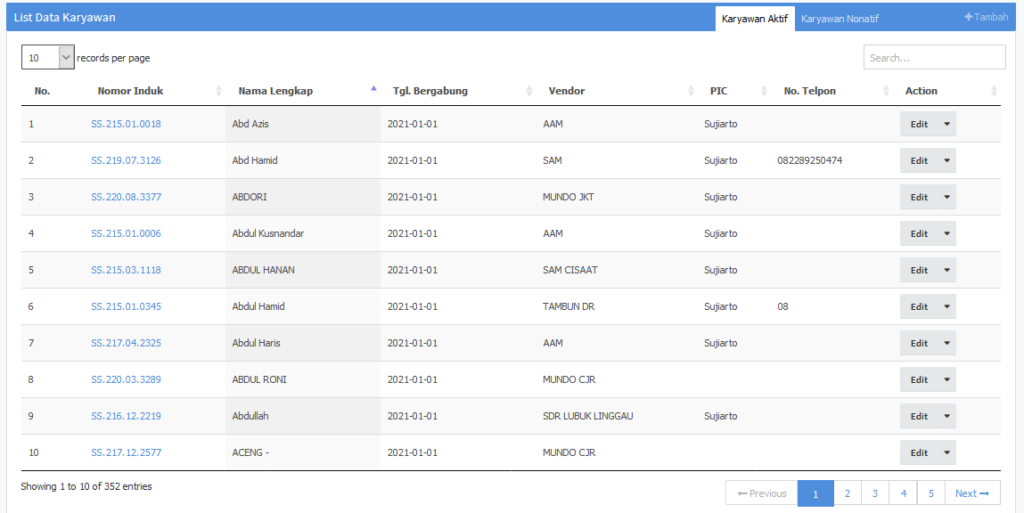Open employee link SS.215.01.0006

[x=126, y=234]
